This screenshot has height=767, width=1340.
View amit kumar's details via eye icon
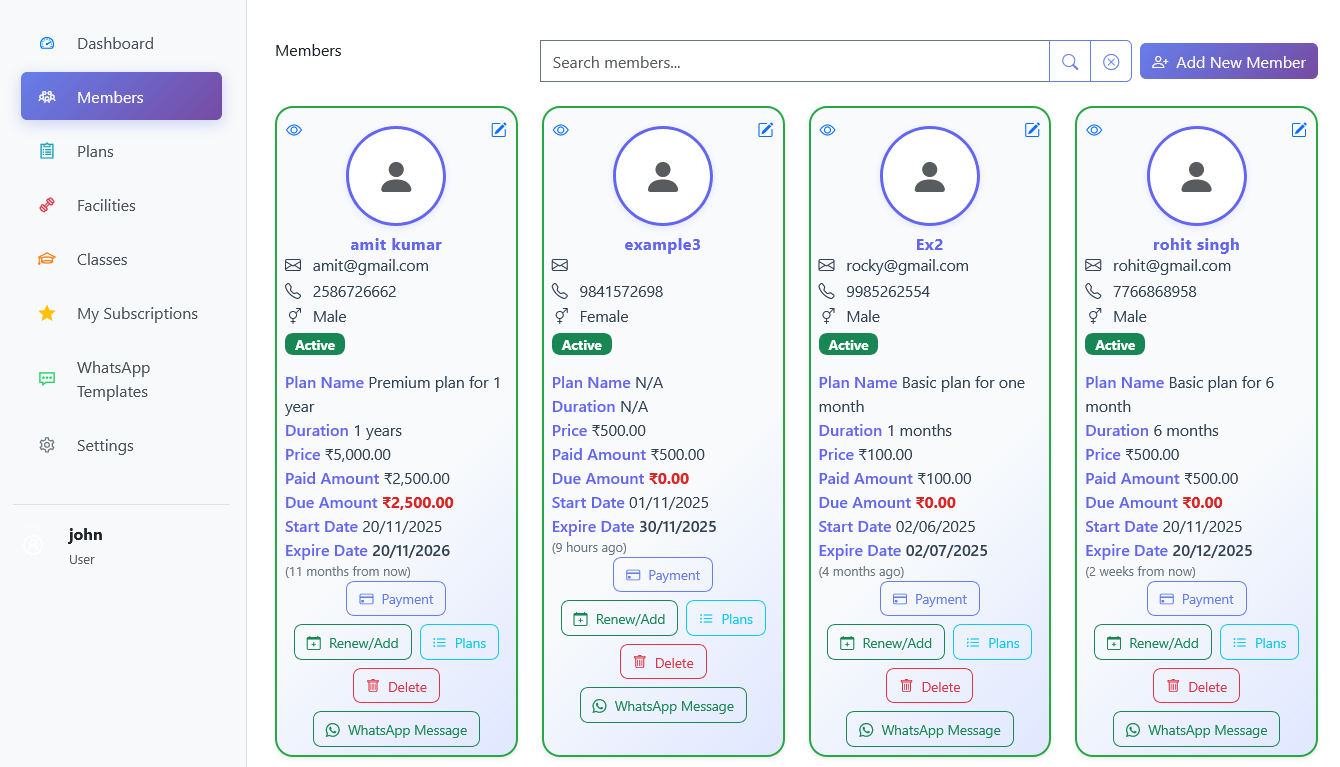294,130
